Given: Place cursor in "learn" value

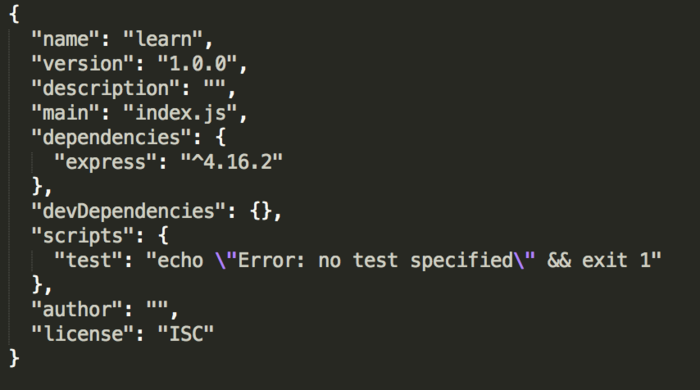Looking at the screenshot, I should 163,39.
